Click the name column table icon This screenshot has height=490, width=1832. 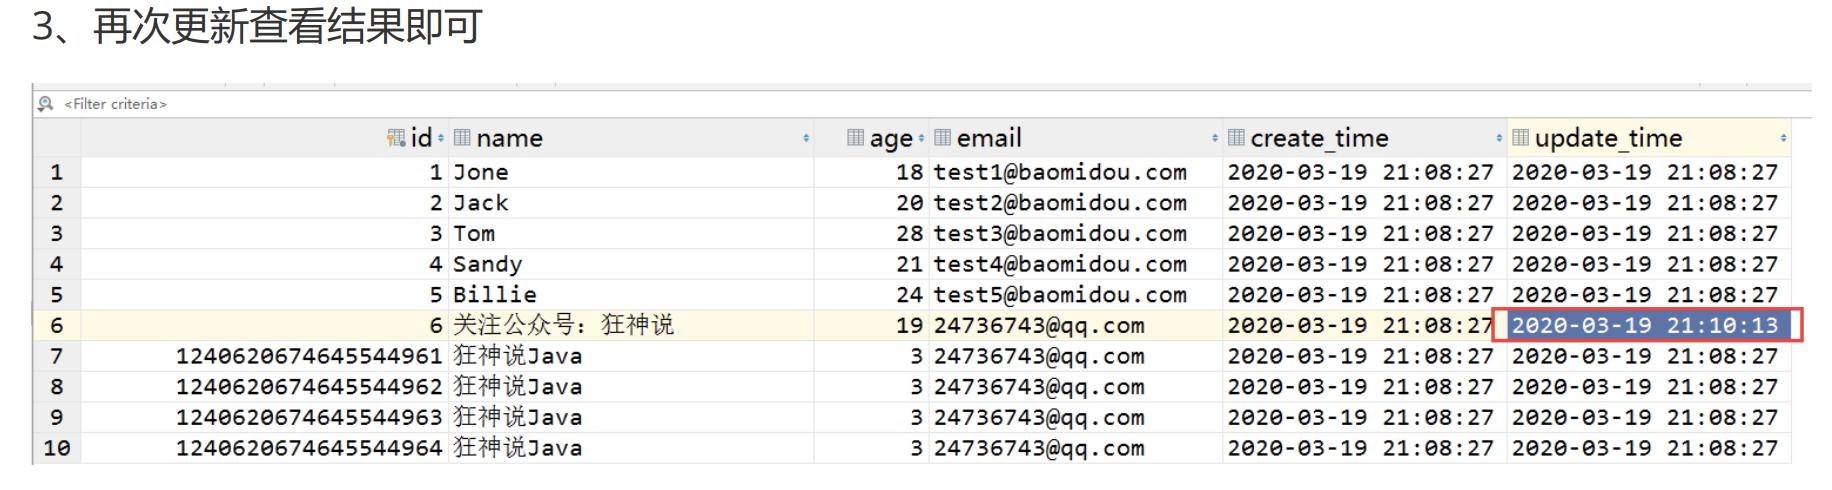(462, 138)
